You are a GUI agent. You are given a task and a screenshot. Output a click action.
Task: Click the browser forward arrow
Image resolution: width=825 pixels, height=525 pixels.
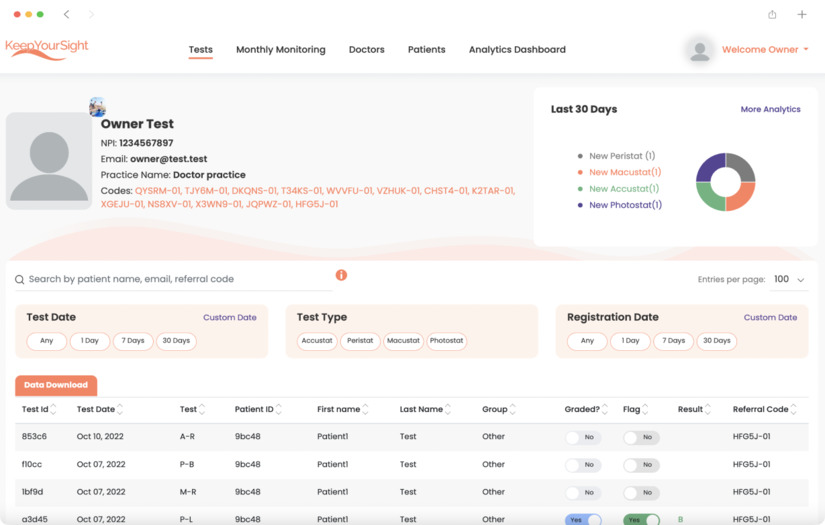pyautogui.click(x=91, y=14)
